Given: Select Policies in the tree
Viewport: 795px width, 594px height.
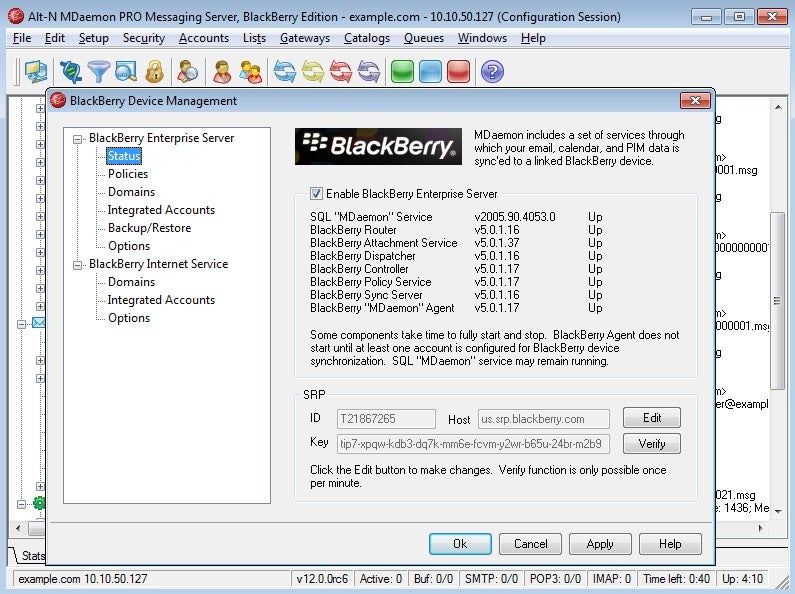Looking at the screenshot, I should [128, 173].
